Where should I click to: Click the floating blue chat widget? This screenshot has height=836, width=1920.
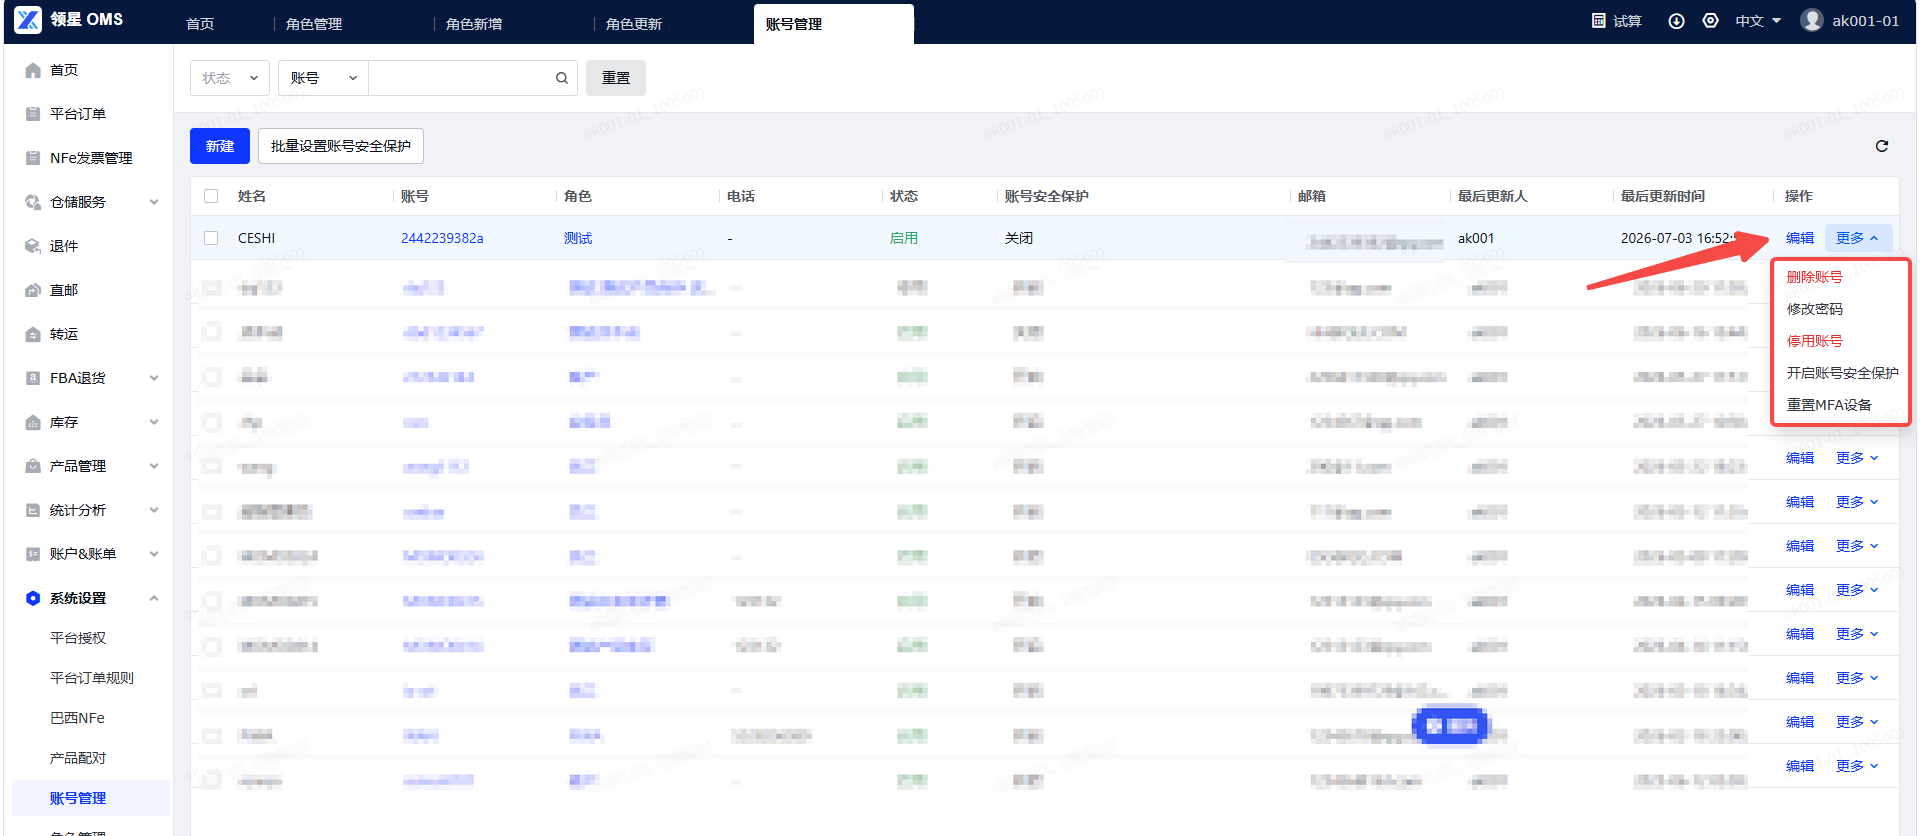point(1451,725)
